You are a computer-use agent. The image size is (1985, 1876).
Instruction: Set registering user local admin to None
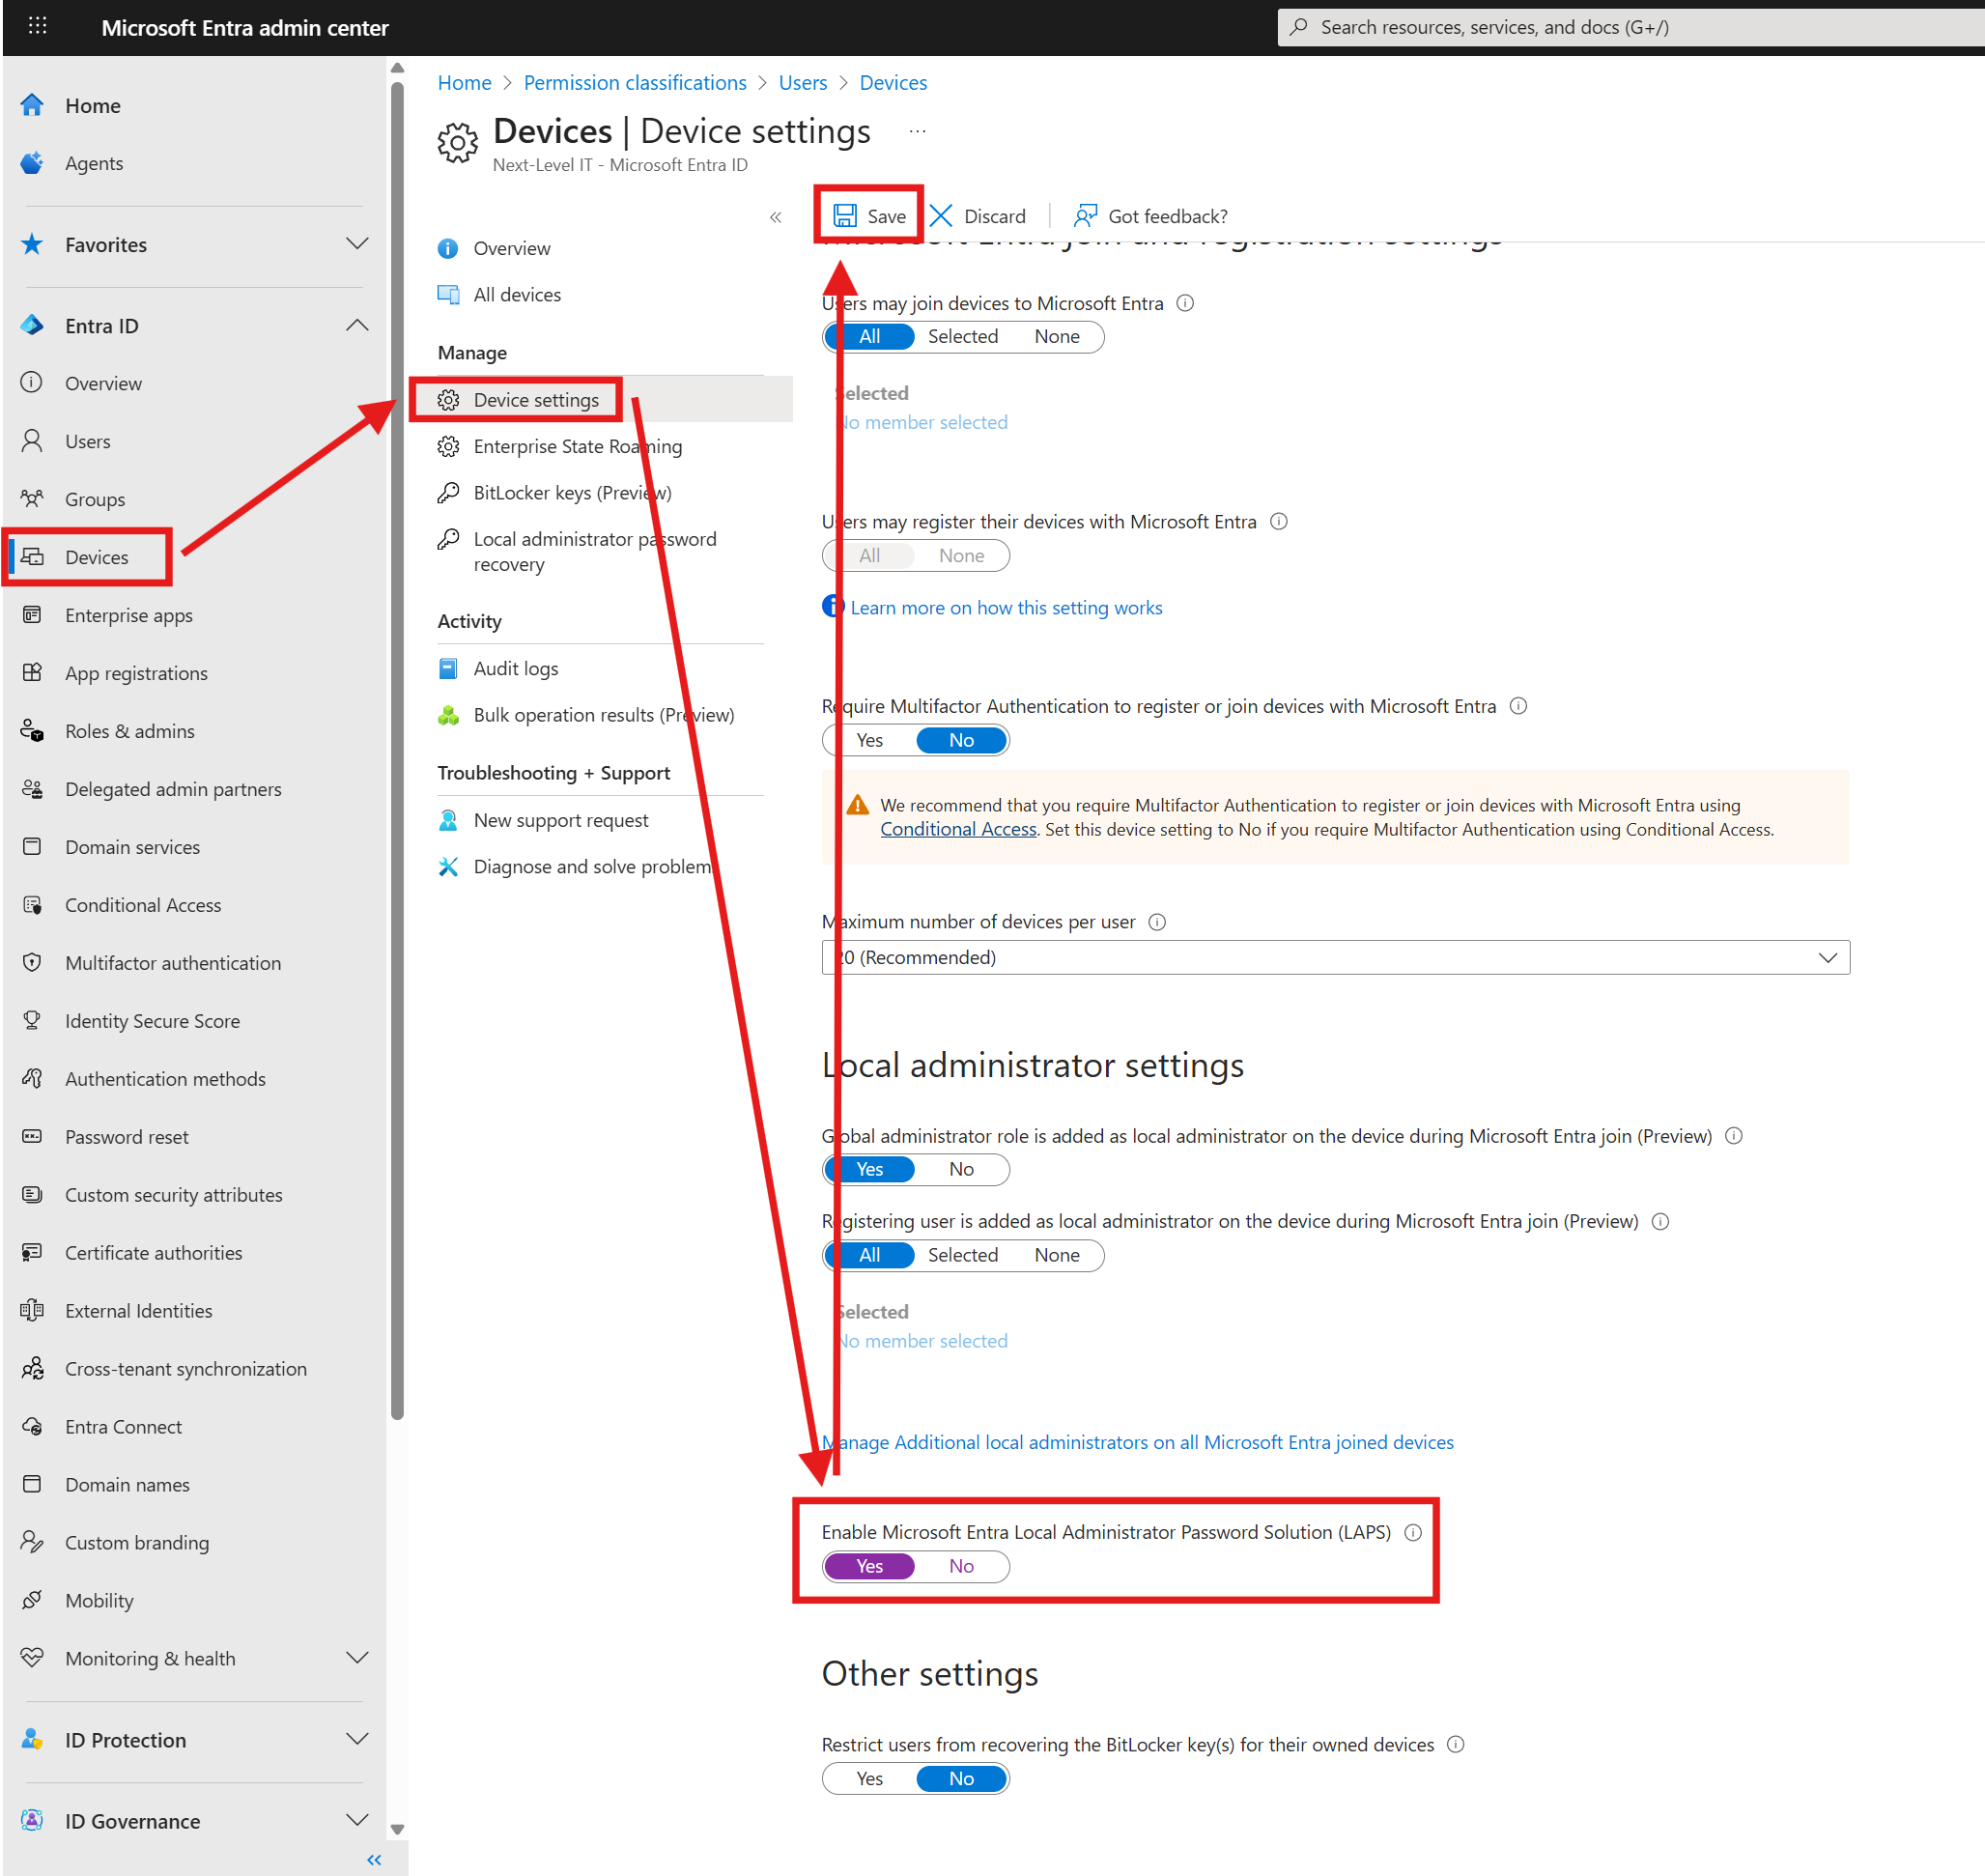[x=1056, y=1256]
